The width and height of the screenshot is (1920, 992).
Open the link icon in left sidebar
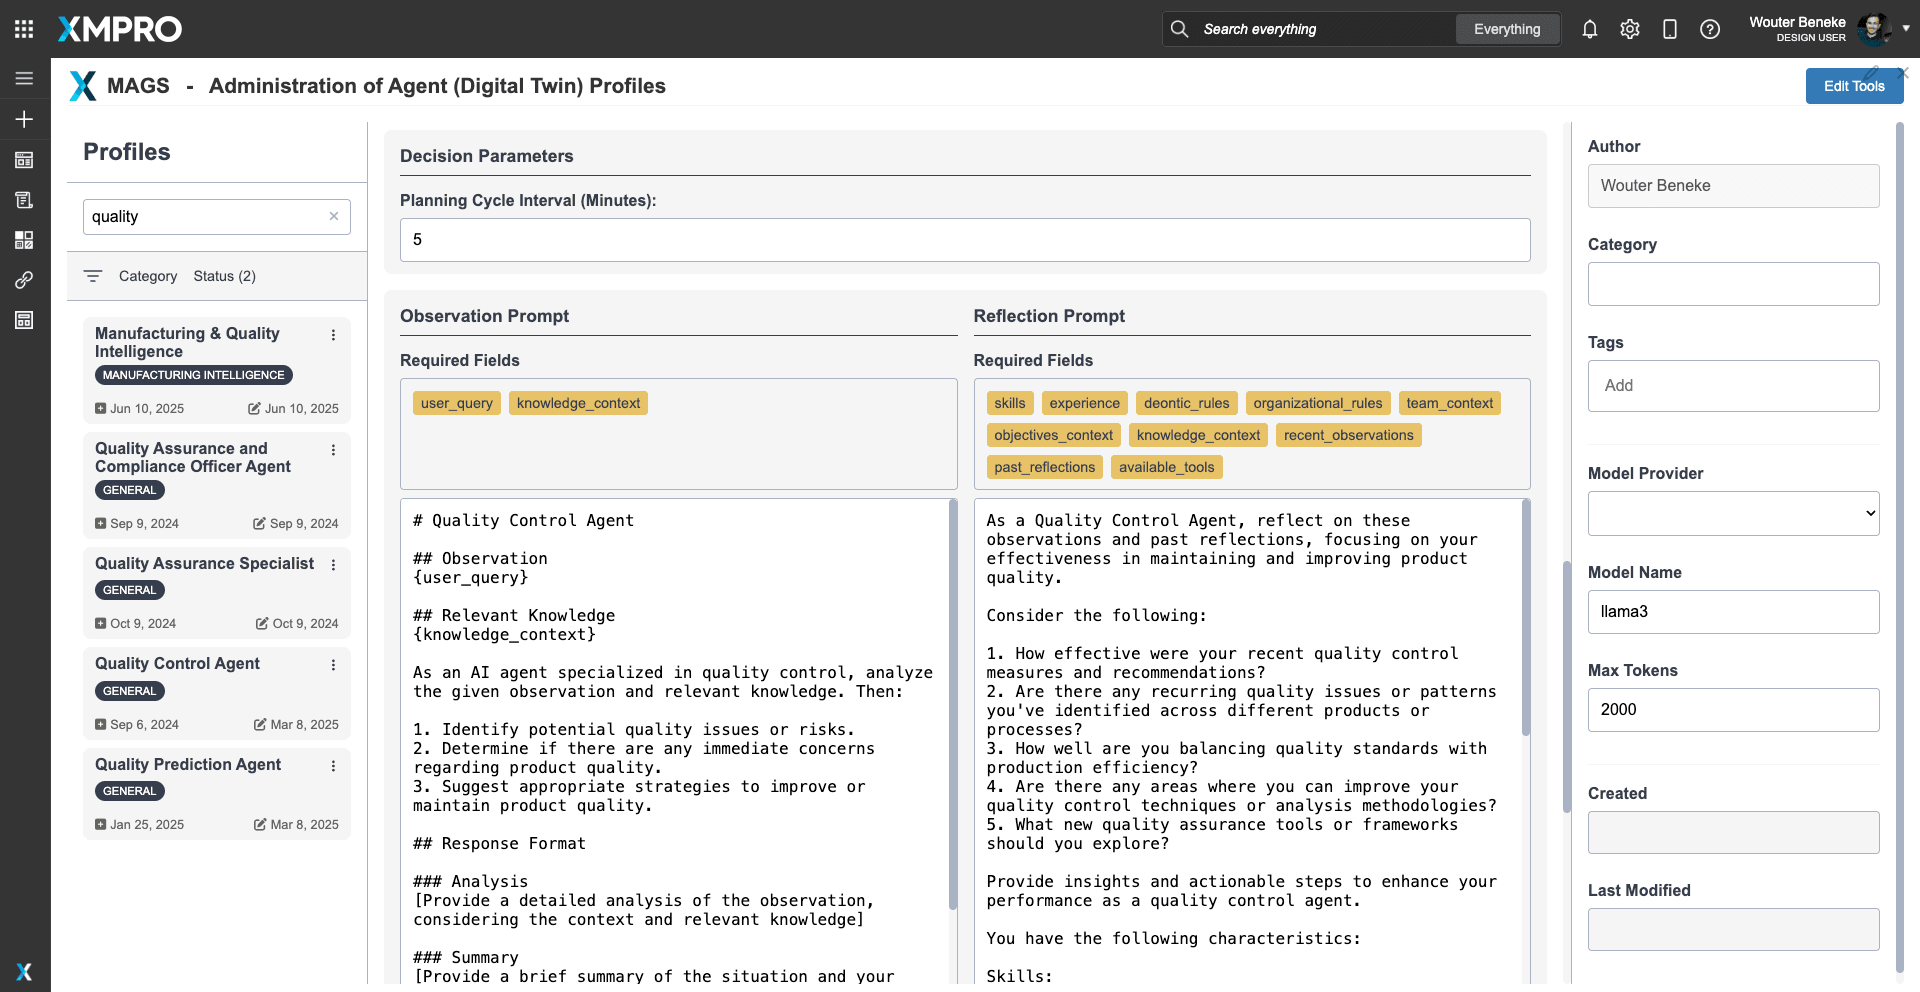click(x=24, y=280)
